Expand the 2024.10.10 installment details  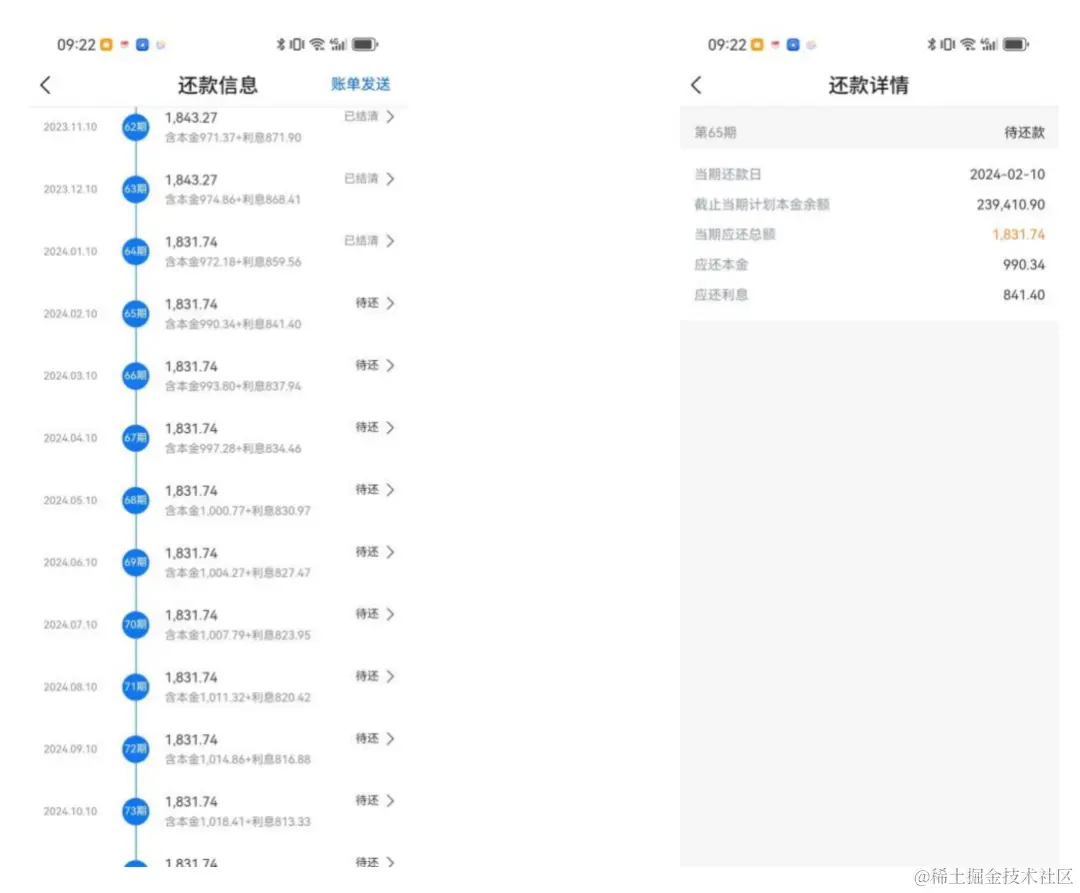point(389,800)
